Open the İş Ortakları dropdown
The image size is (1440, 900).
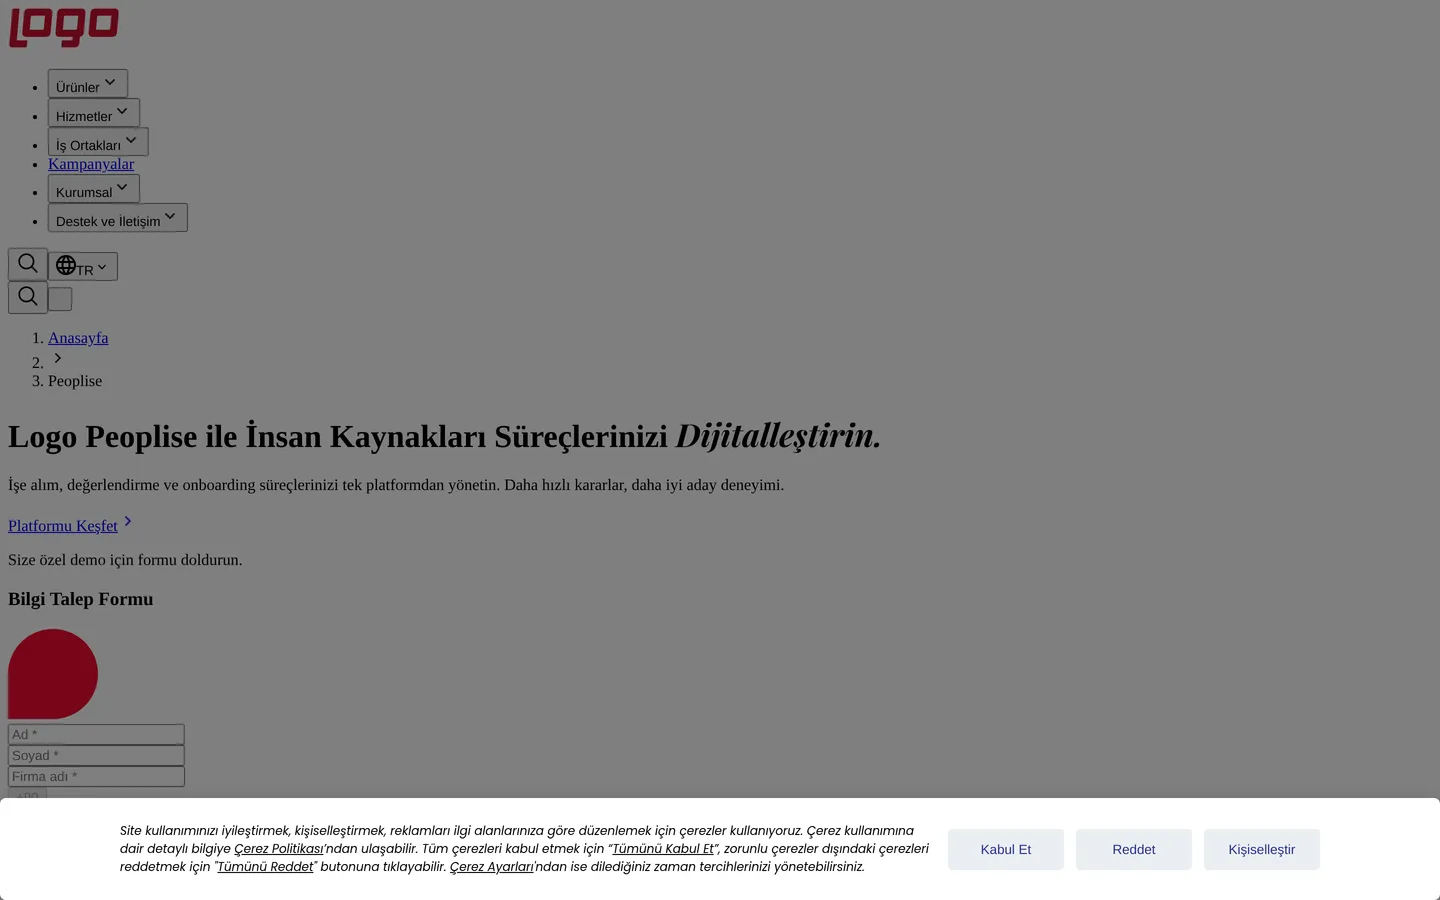98,142
